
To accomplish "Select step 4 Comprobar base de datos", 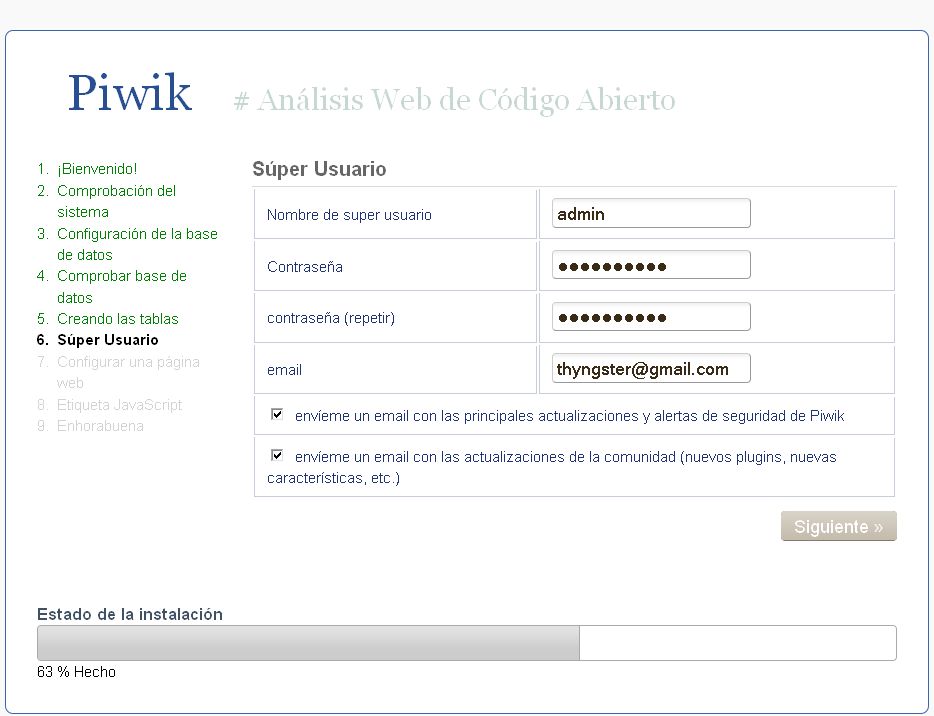I will tap(122, 287).
